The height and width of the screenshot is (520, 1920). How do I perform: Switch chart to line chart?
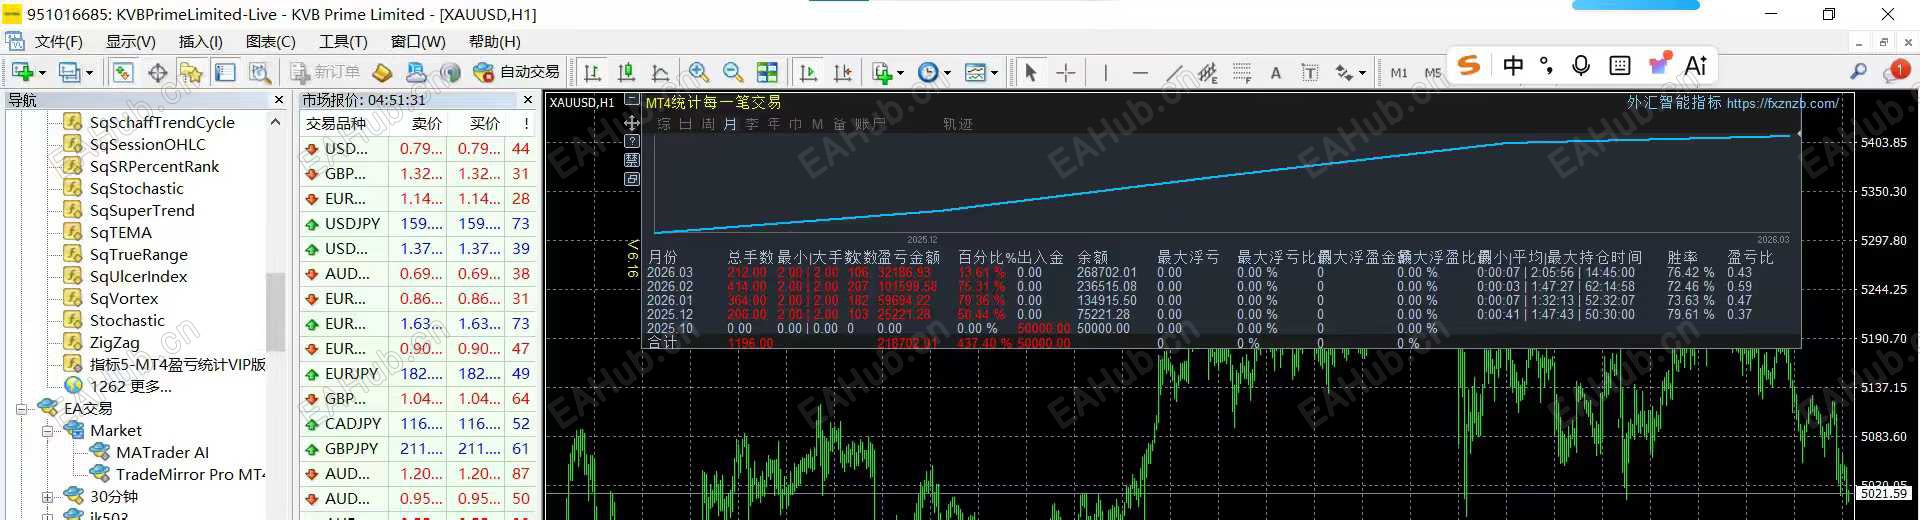tap(660, 72)
